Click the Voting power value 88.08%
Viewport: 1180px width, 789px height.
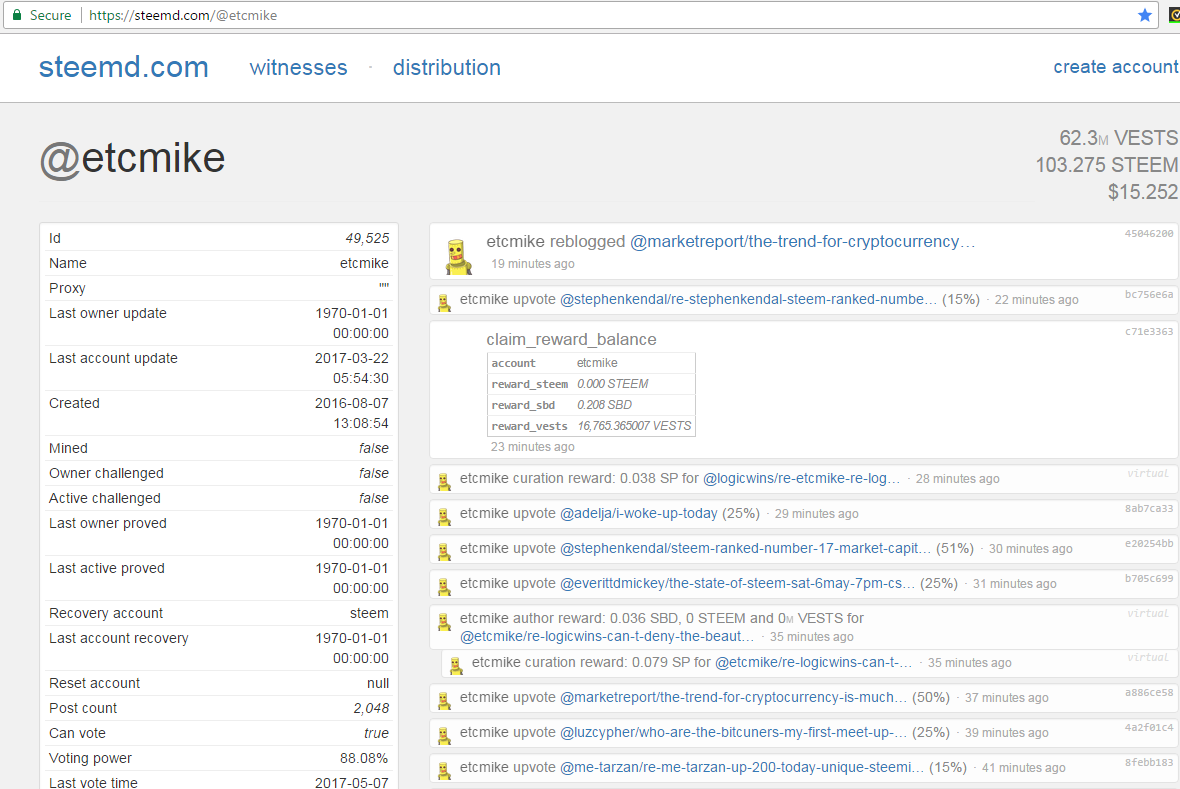tap(364, 758)
